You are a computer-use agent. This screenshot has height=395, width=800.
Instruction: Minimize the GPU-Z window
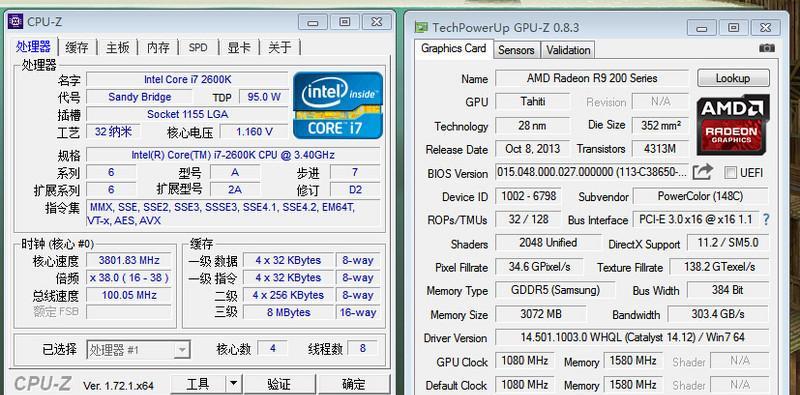tap(702, 28)
